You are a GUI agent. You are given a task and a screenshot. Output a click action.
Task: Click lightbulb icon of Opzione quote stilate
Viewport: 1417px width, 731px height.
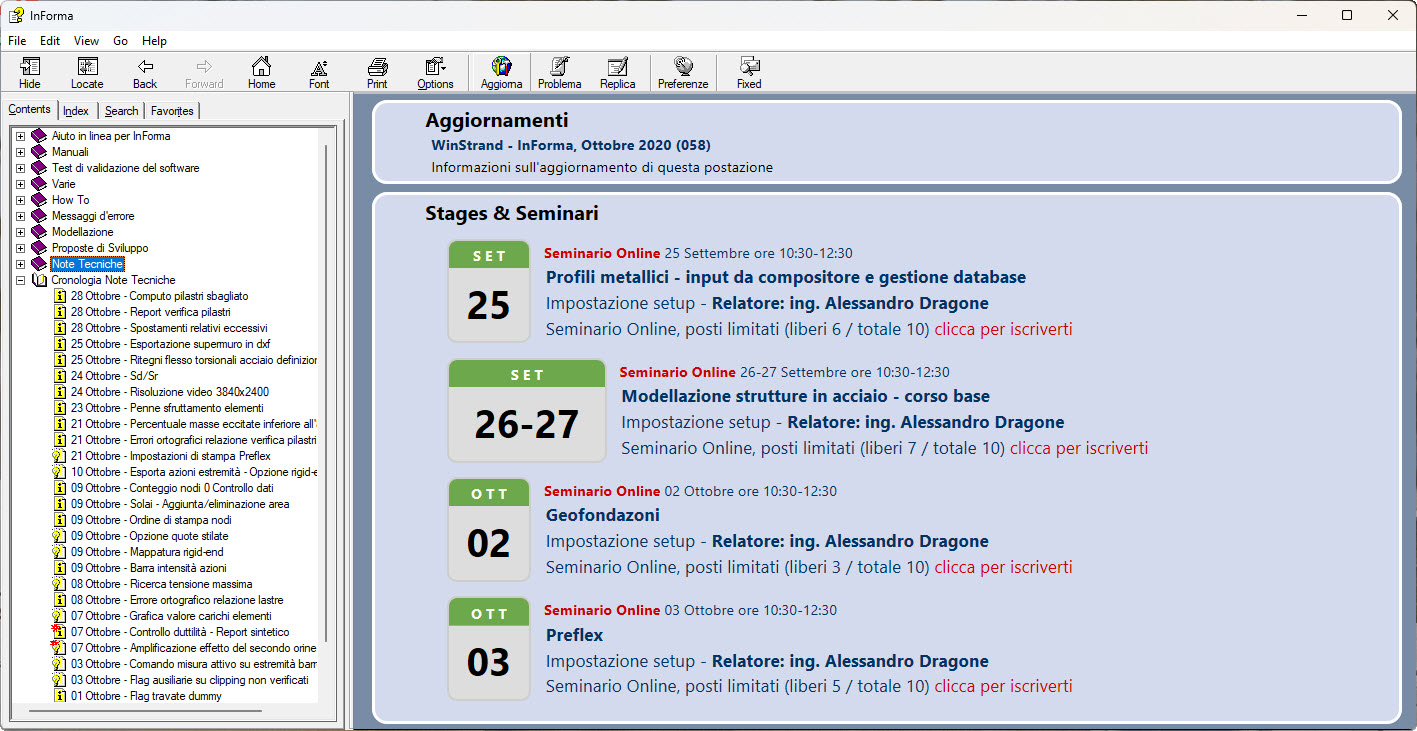(x=59, y=536)
